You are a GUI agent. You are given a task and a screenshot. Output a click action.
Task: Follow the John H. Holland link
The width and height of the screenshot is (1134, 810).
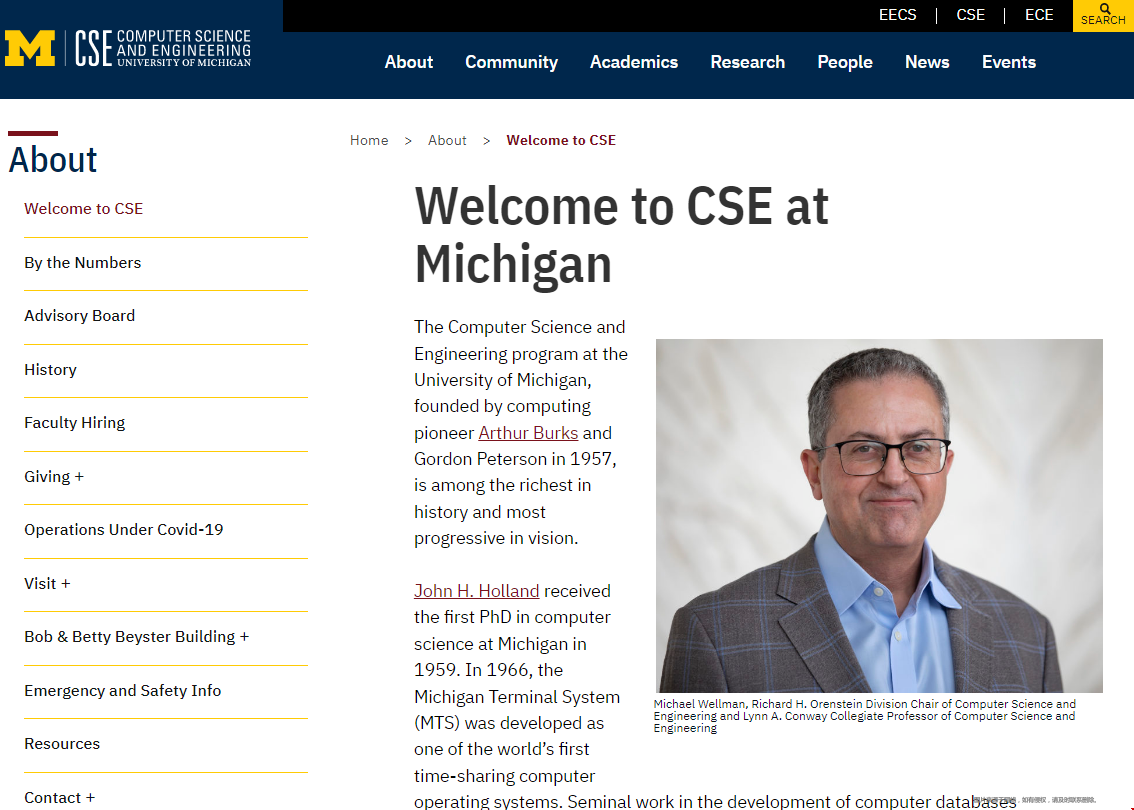tap(476, 591)
